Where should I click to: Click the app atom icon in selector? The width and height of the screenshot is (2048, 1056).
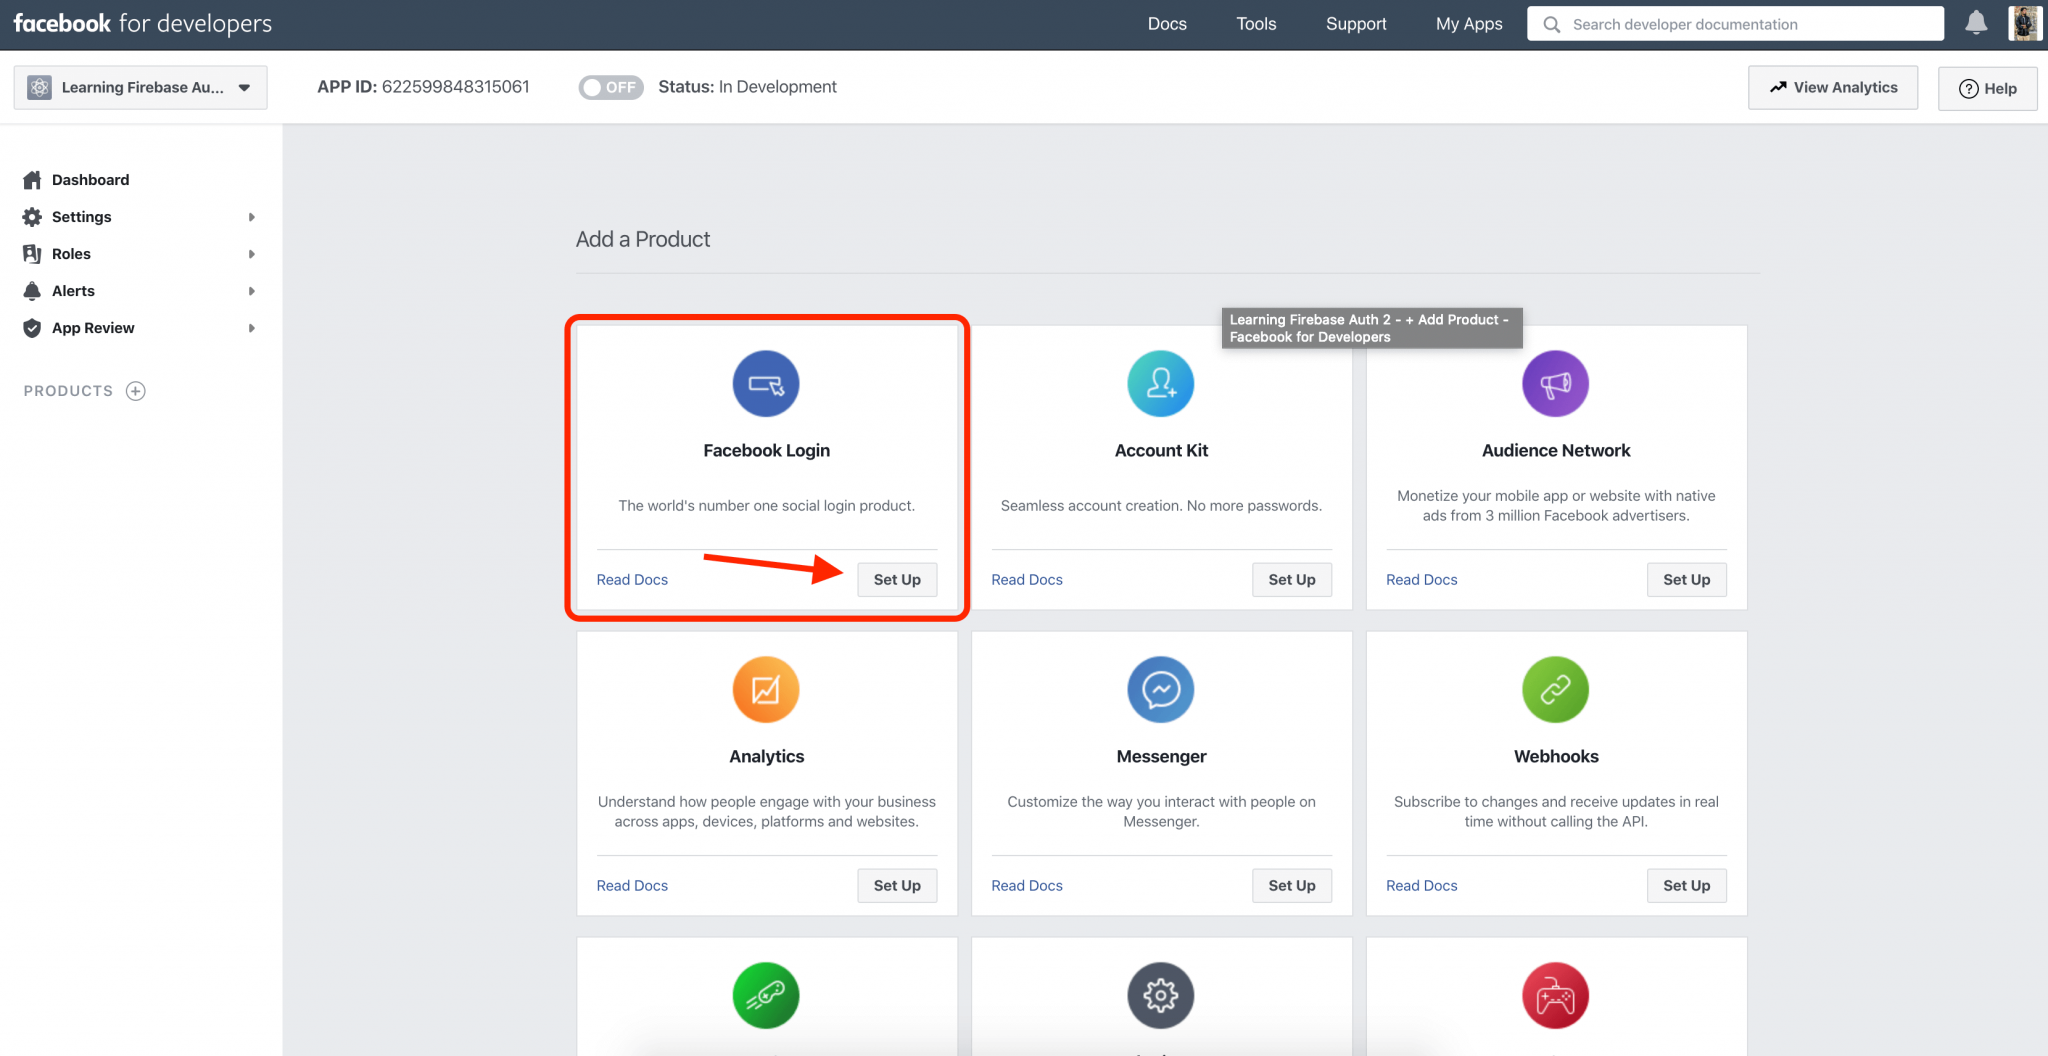point(39,87)
